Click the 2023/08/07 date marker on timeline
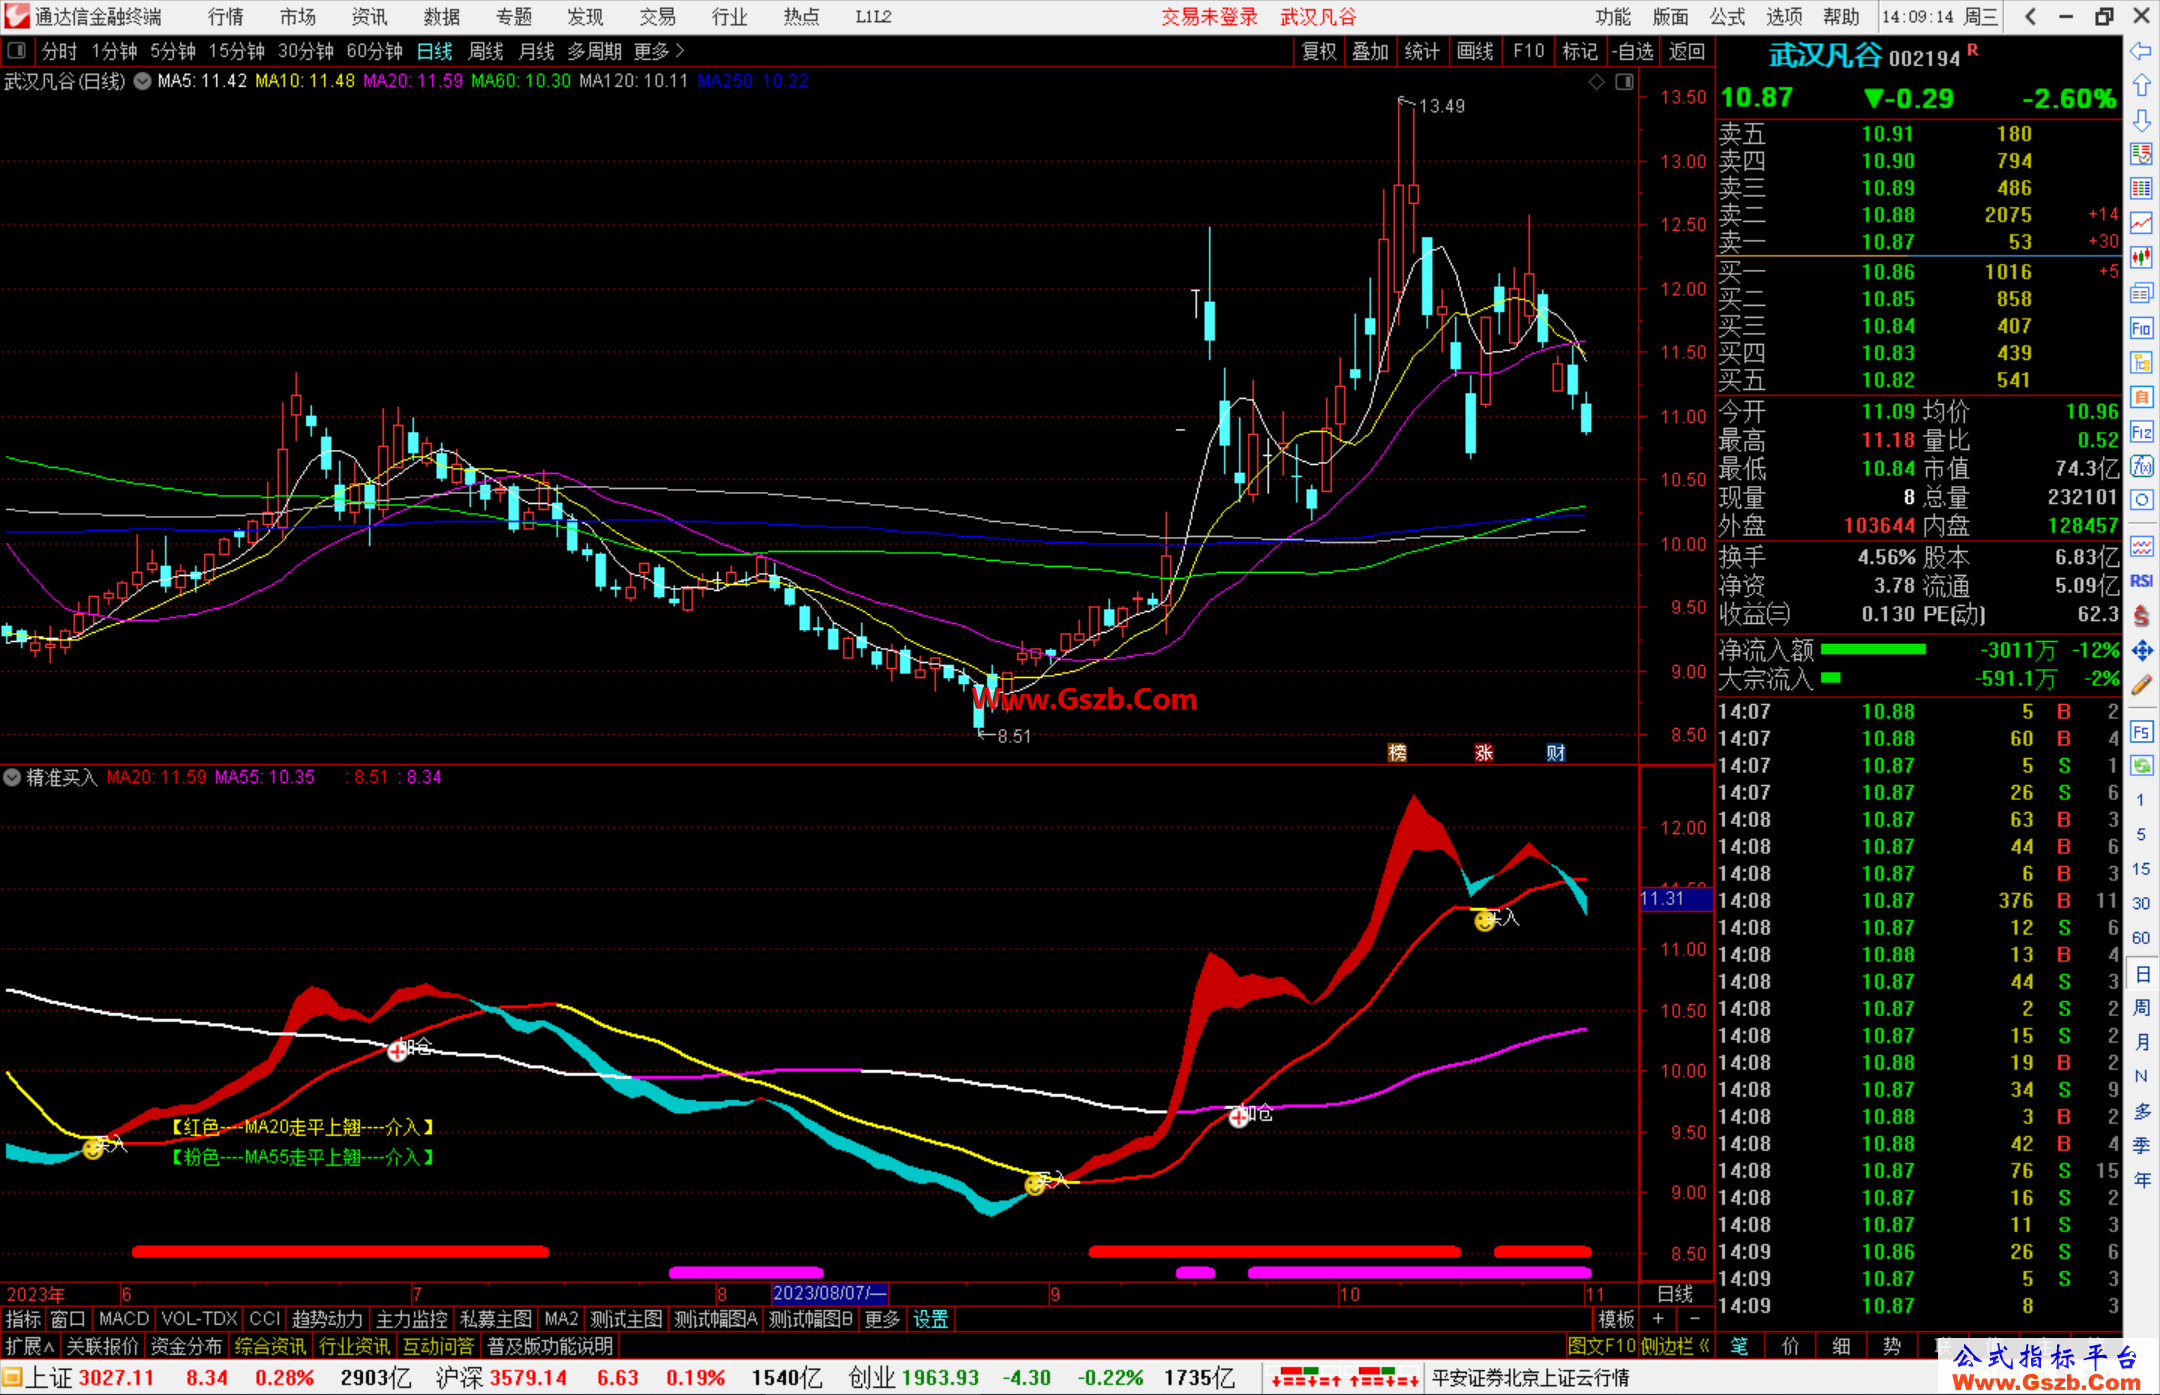This screenshot has width=2160, height=1395. [829, 1293]
